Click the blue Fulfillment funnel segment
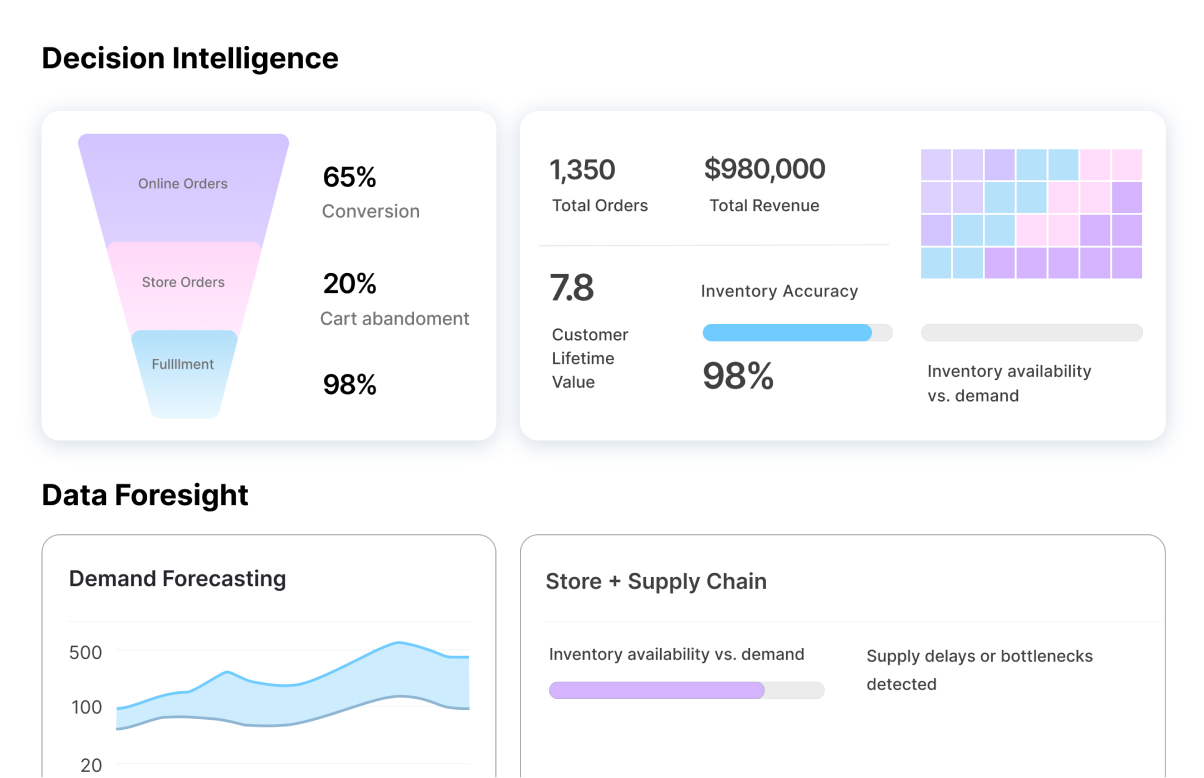 coord(183,366)
